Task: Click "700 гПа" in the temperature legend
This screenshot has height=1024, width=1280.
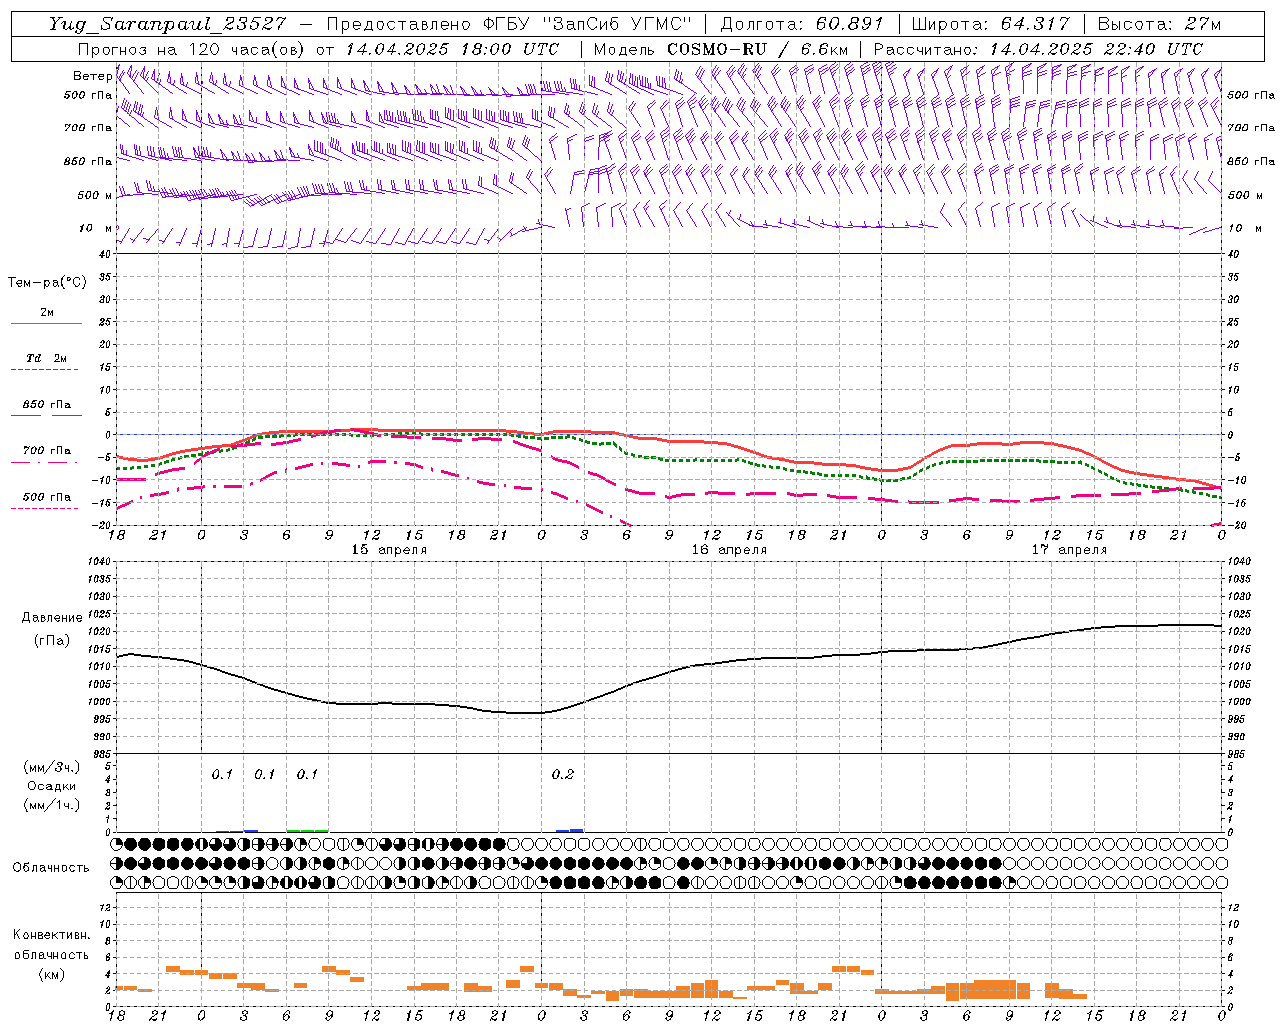Action: click(46, 451)
